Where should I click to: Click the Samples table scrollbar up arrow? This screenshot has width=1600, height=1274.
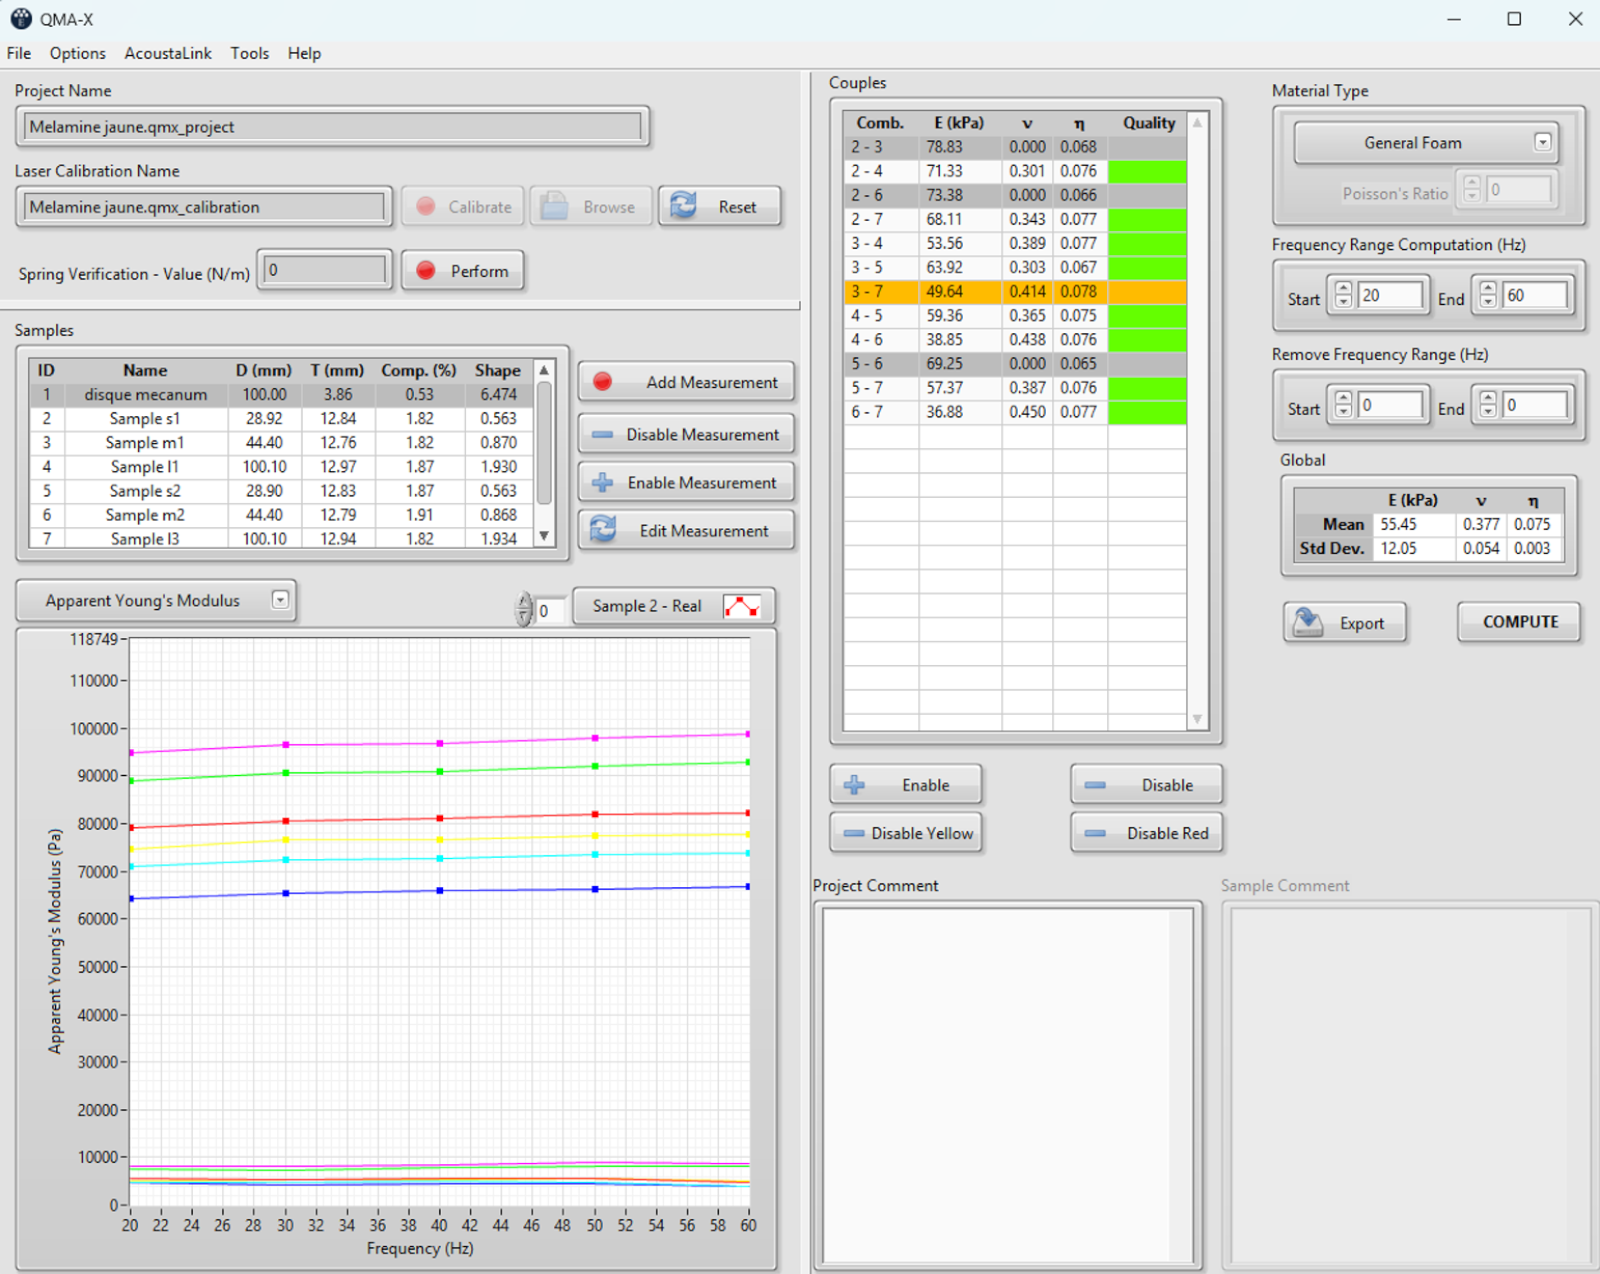tap(544, 370)
